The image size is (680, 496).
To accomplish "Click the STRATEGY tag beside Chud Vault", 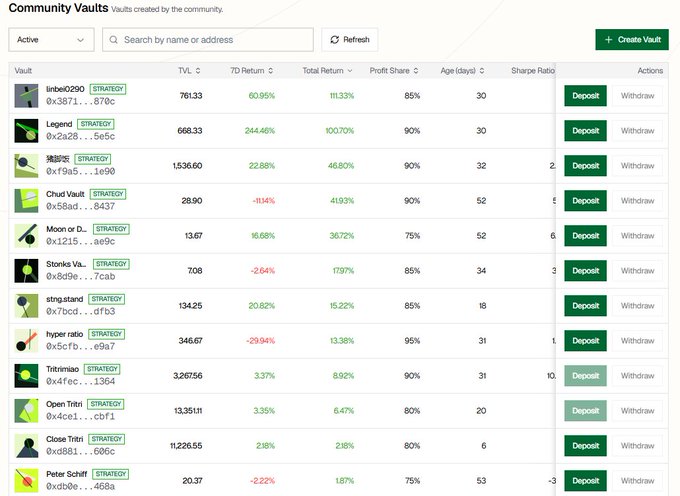I will click(x=108, y=194).
